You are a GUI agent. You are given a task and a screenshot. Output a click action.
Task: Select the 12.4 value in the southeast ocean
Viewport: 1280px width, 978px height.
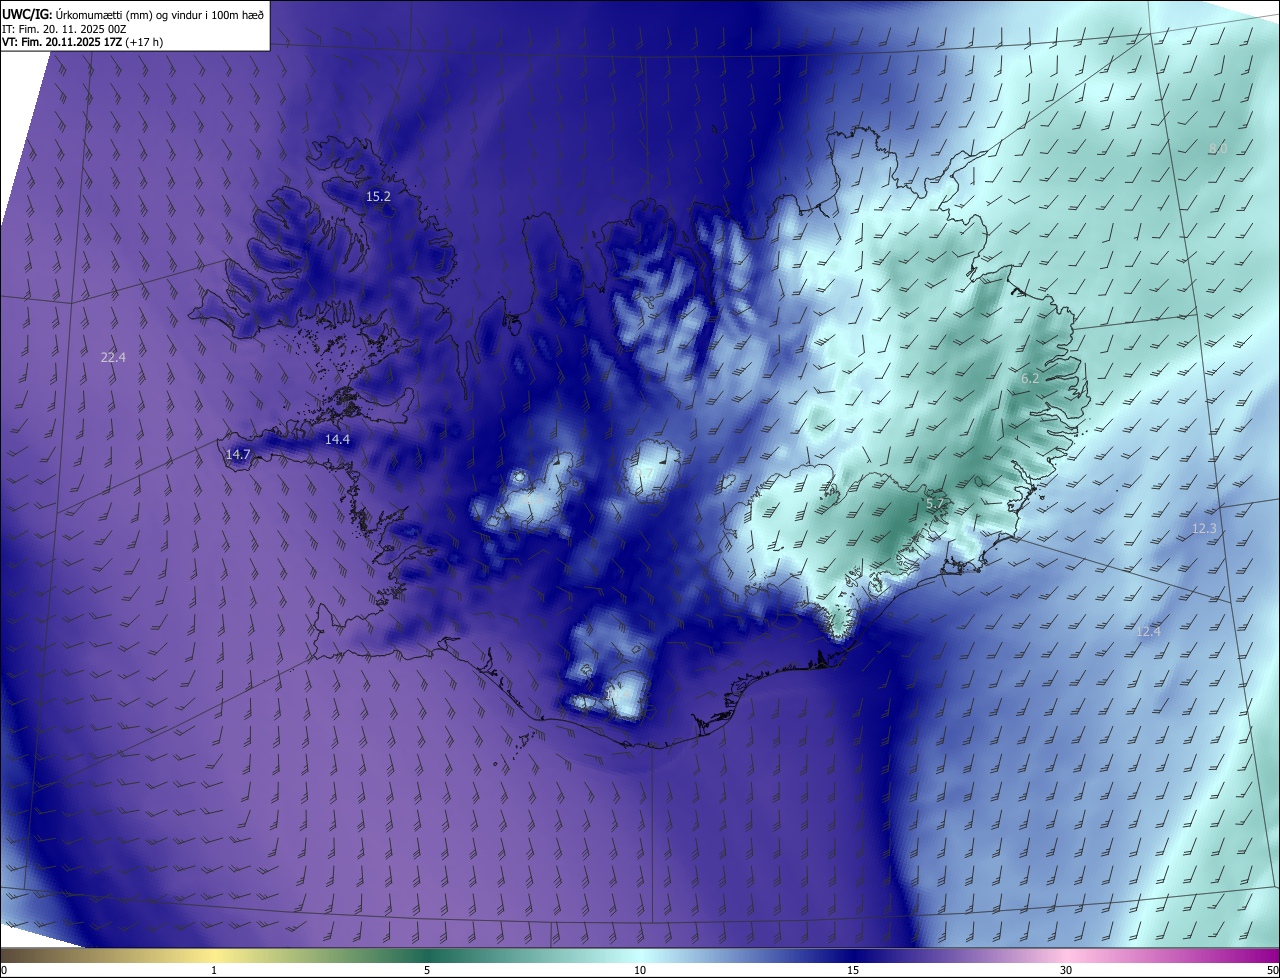point(1149,631)
